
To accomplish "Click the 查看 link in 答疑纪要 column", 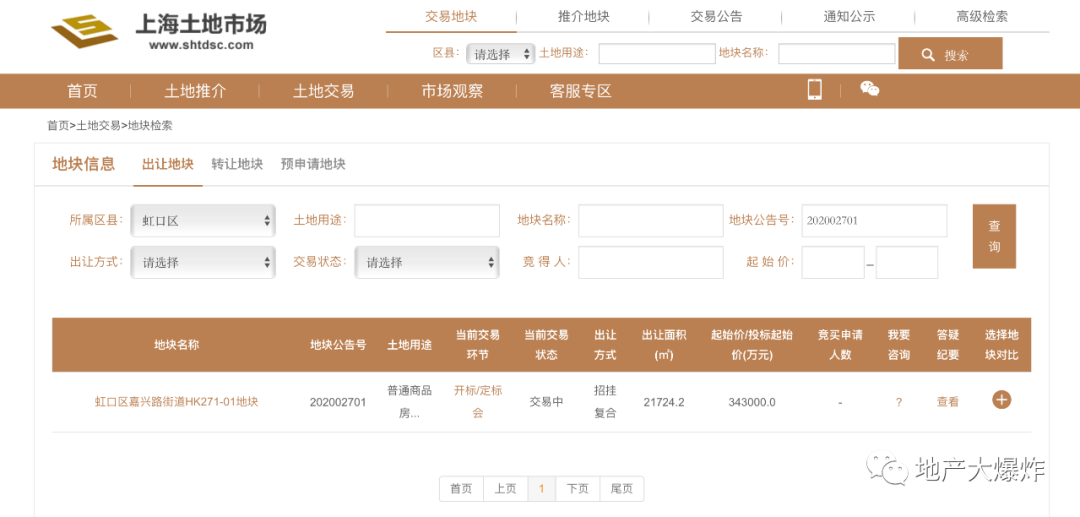I will (x=947, y=402).
